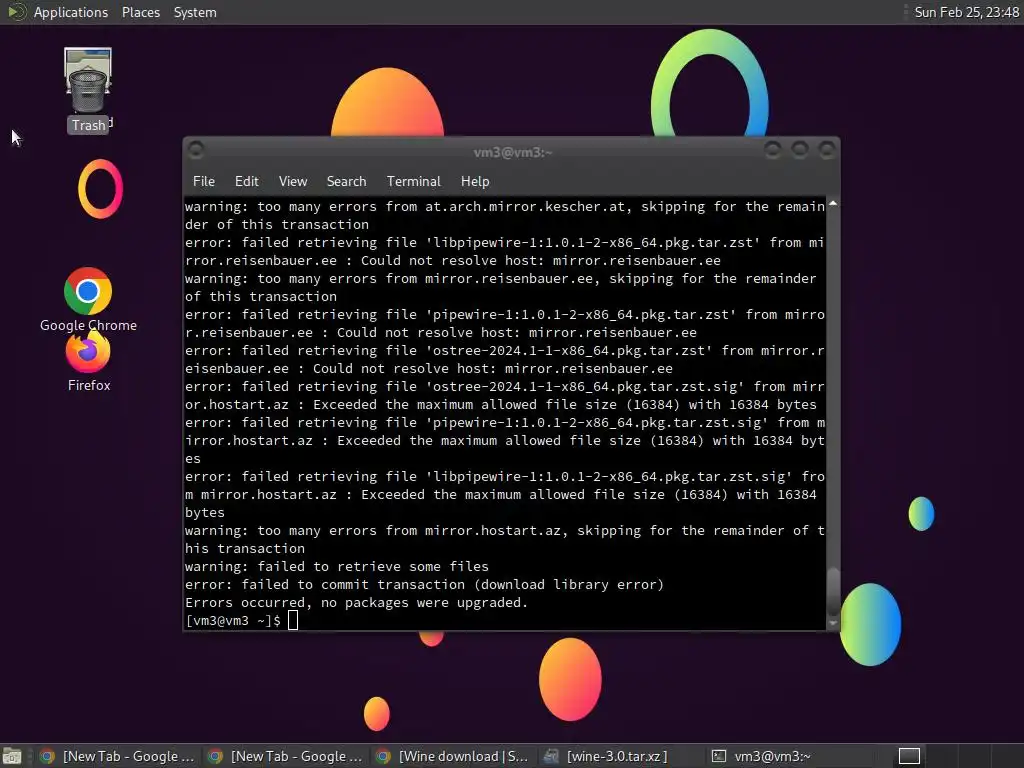Click 'error: failed to commit transaction' line
This screenshot has height=768, width=1024.
424,584
